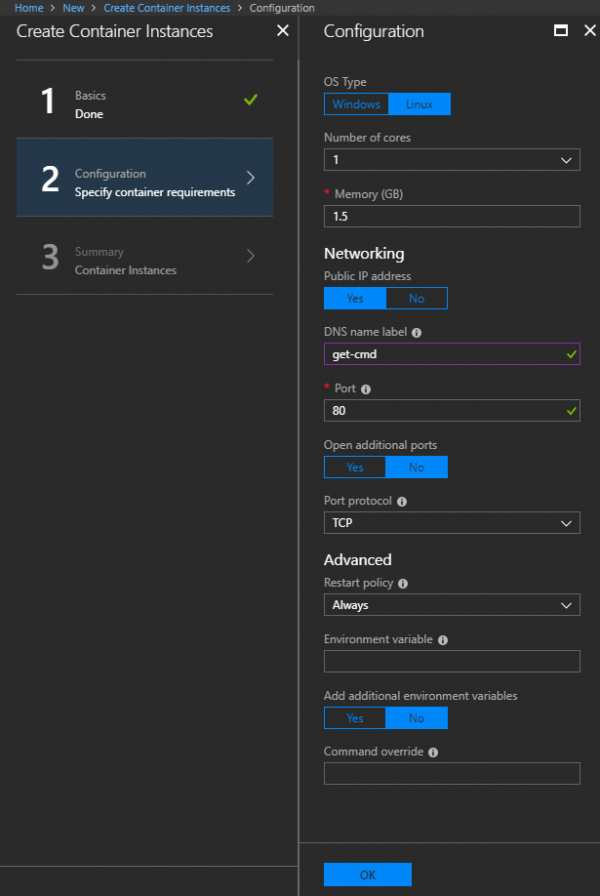Image resolution: width=600 pixels, height=896 pixels.
Task: Open step 1 Basics
Action: [145, 99]
